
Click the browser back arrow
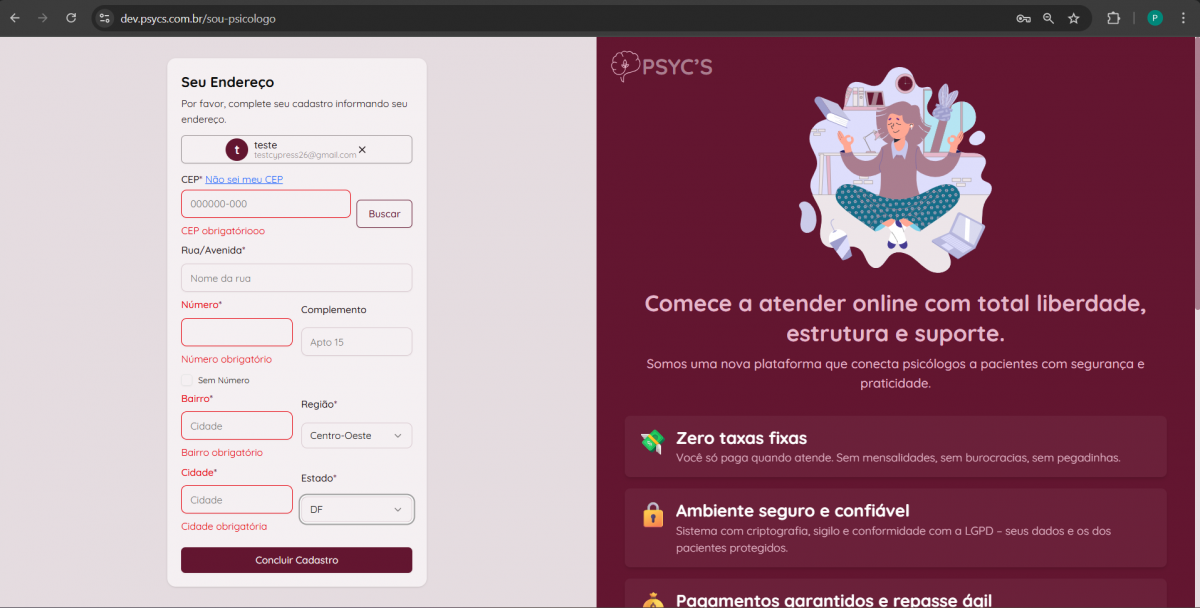tap(15, 18)
